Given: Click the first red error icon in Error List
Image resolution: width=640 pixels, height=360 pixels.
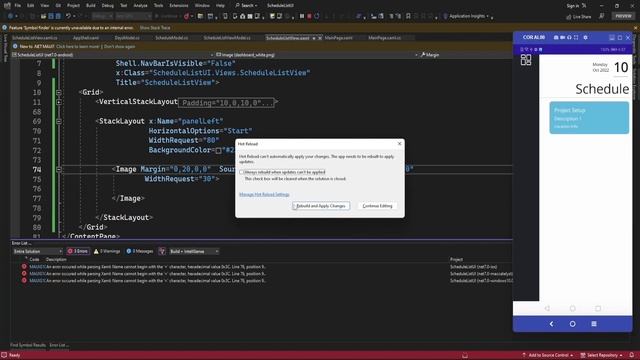Looking at the screenshot, I should [x=24, y=267].
